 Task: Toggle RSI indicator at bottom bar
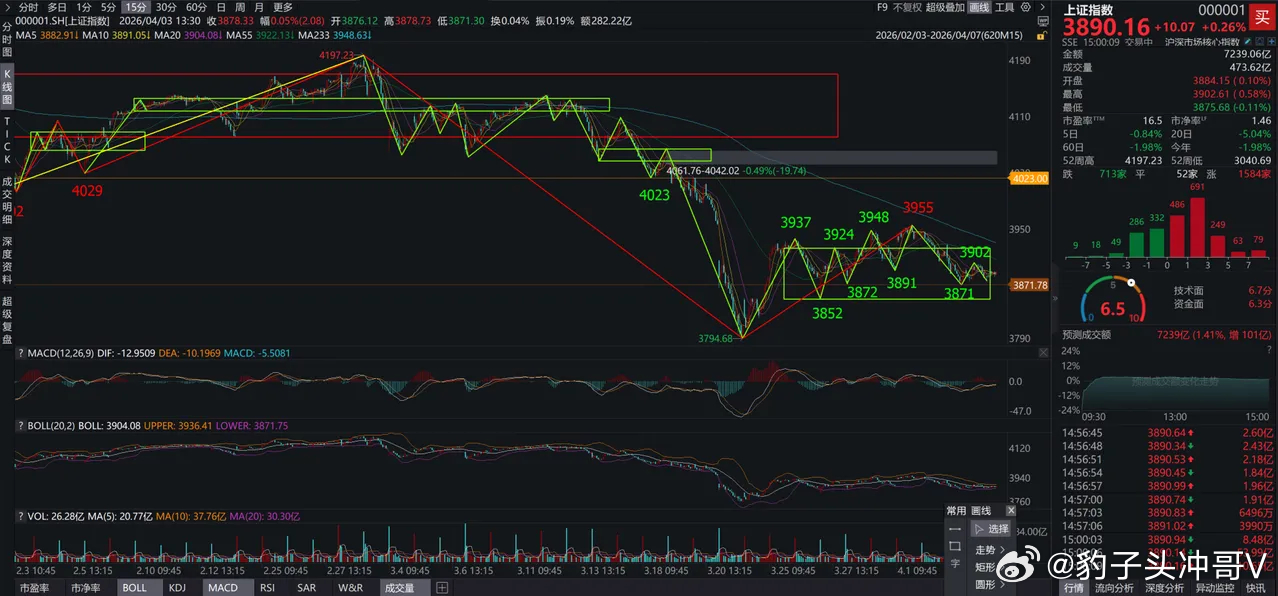[268, 588]
